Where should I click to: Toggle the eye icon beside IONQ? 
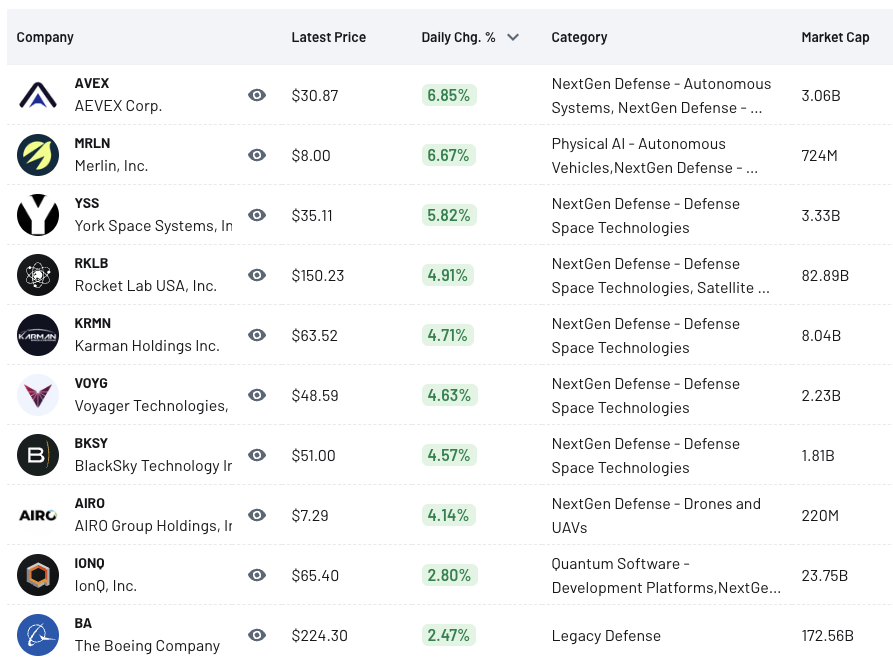click(x=257, y=575)
